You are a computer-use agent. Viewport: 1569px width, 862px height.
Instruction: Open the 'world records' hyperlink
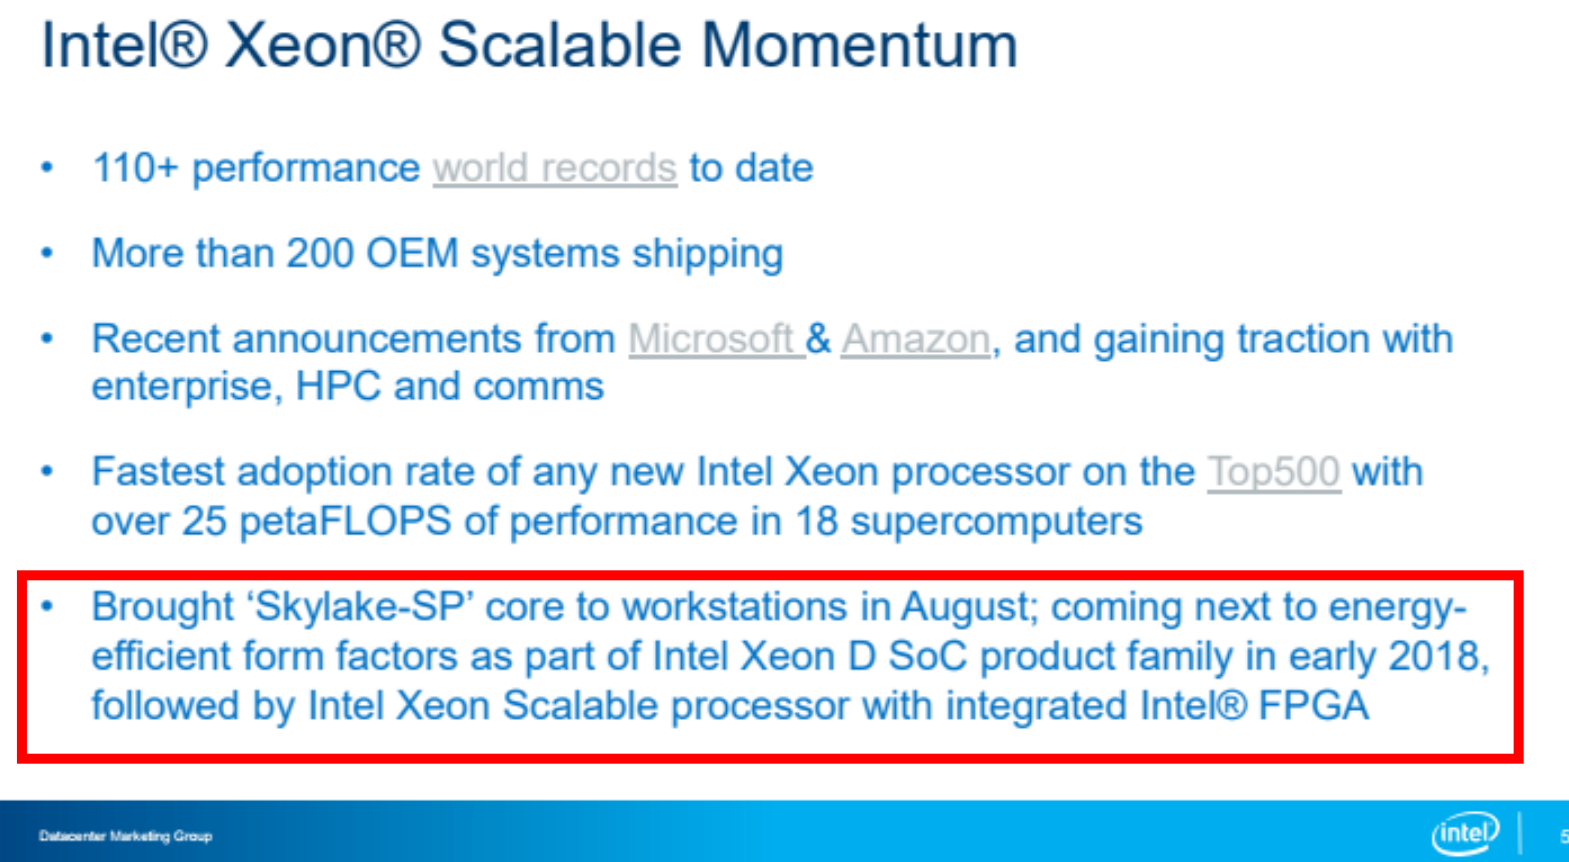[x=555, y=168]
